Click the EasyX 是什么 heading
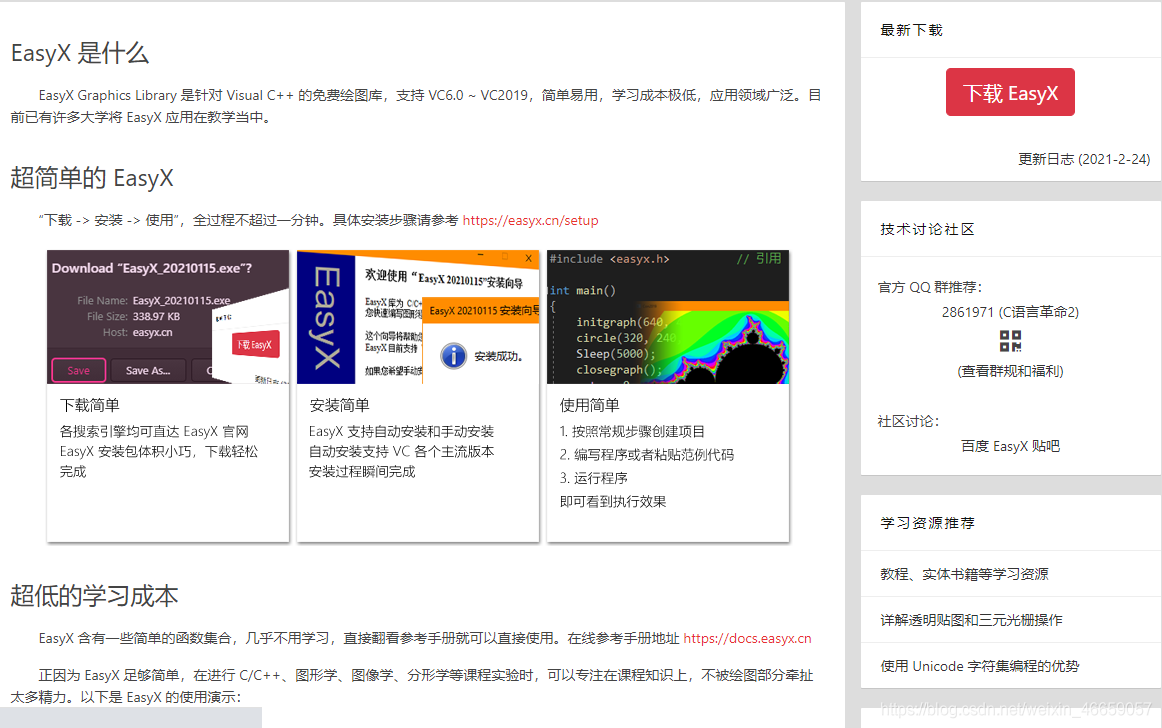This screenshot has width=1162, height=728. click(80, 53)
